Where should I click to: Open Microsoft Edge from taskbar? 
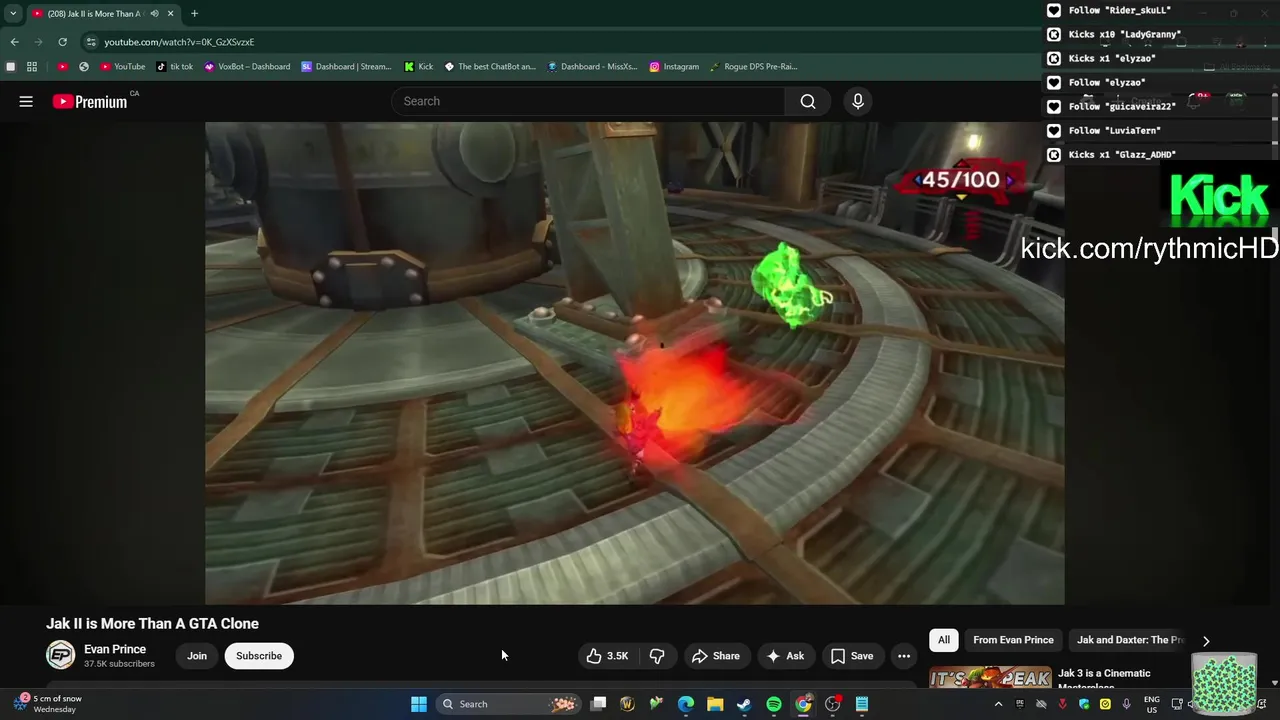coord(686,704)
